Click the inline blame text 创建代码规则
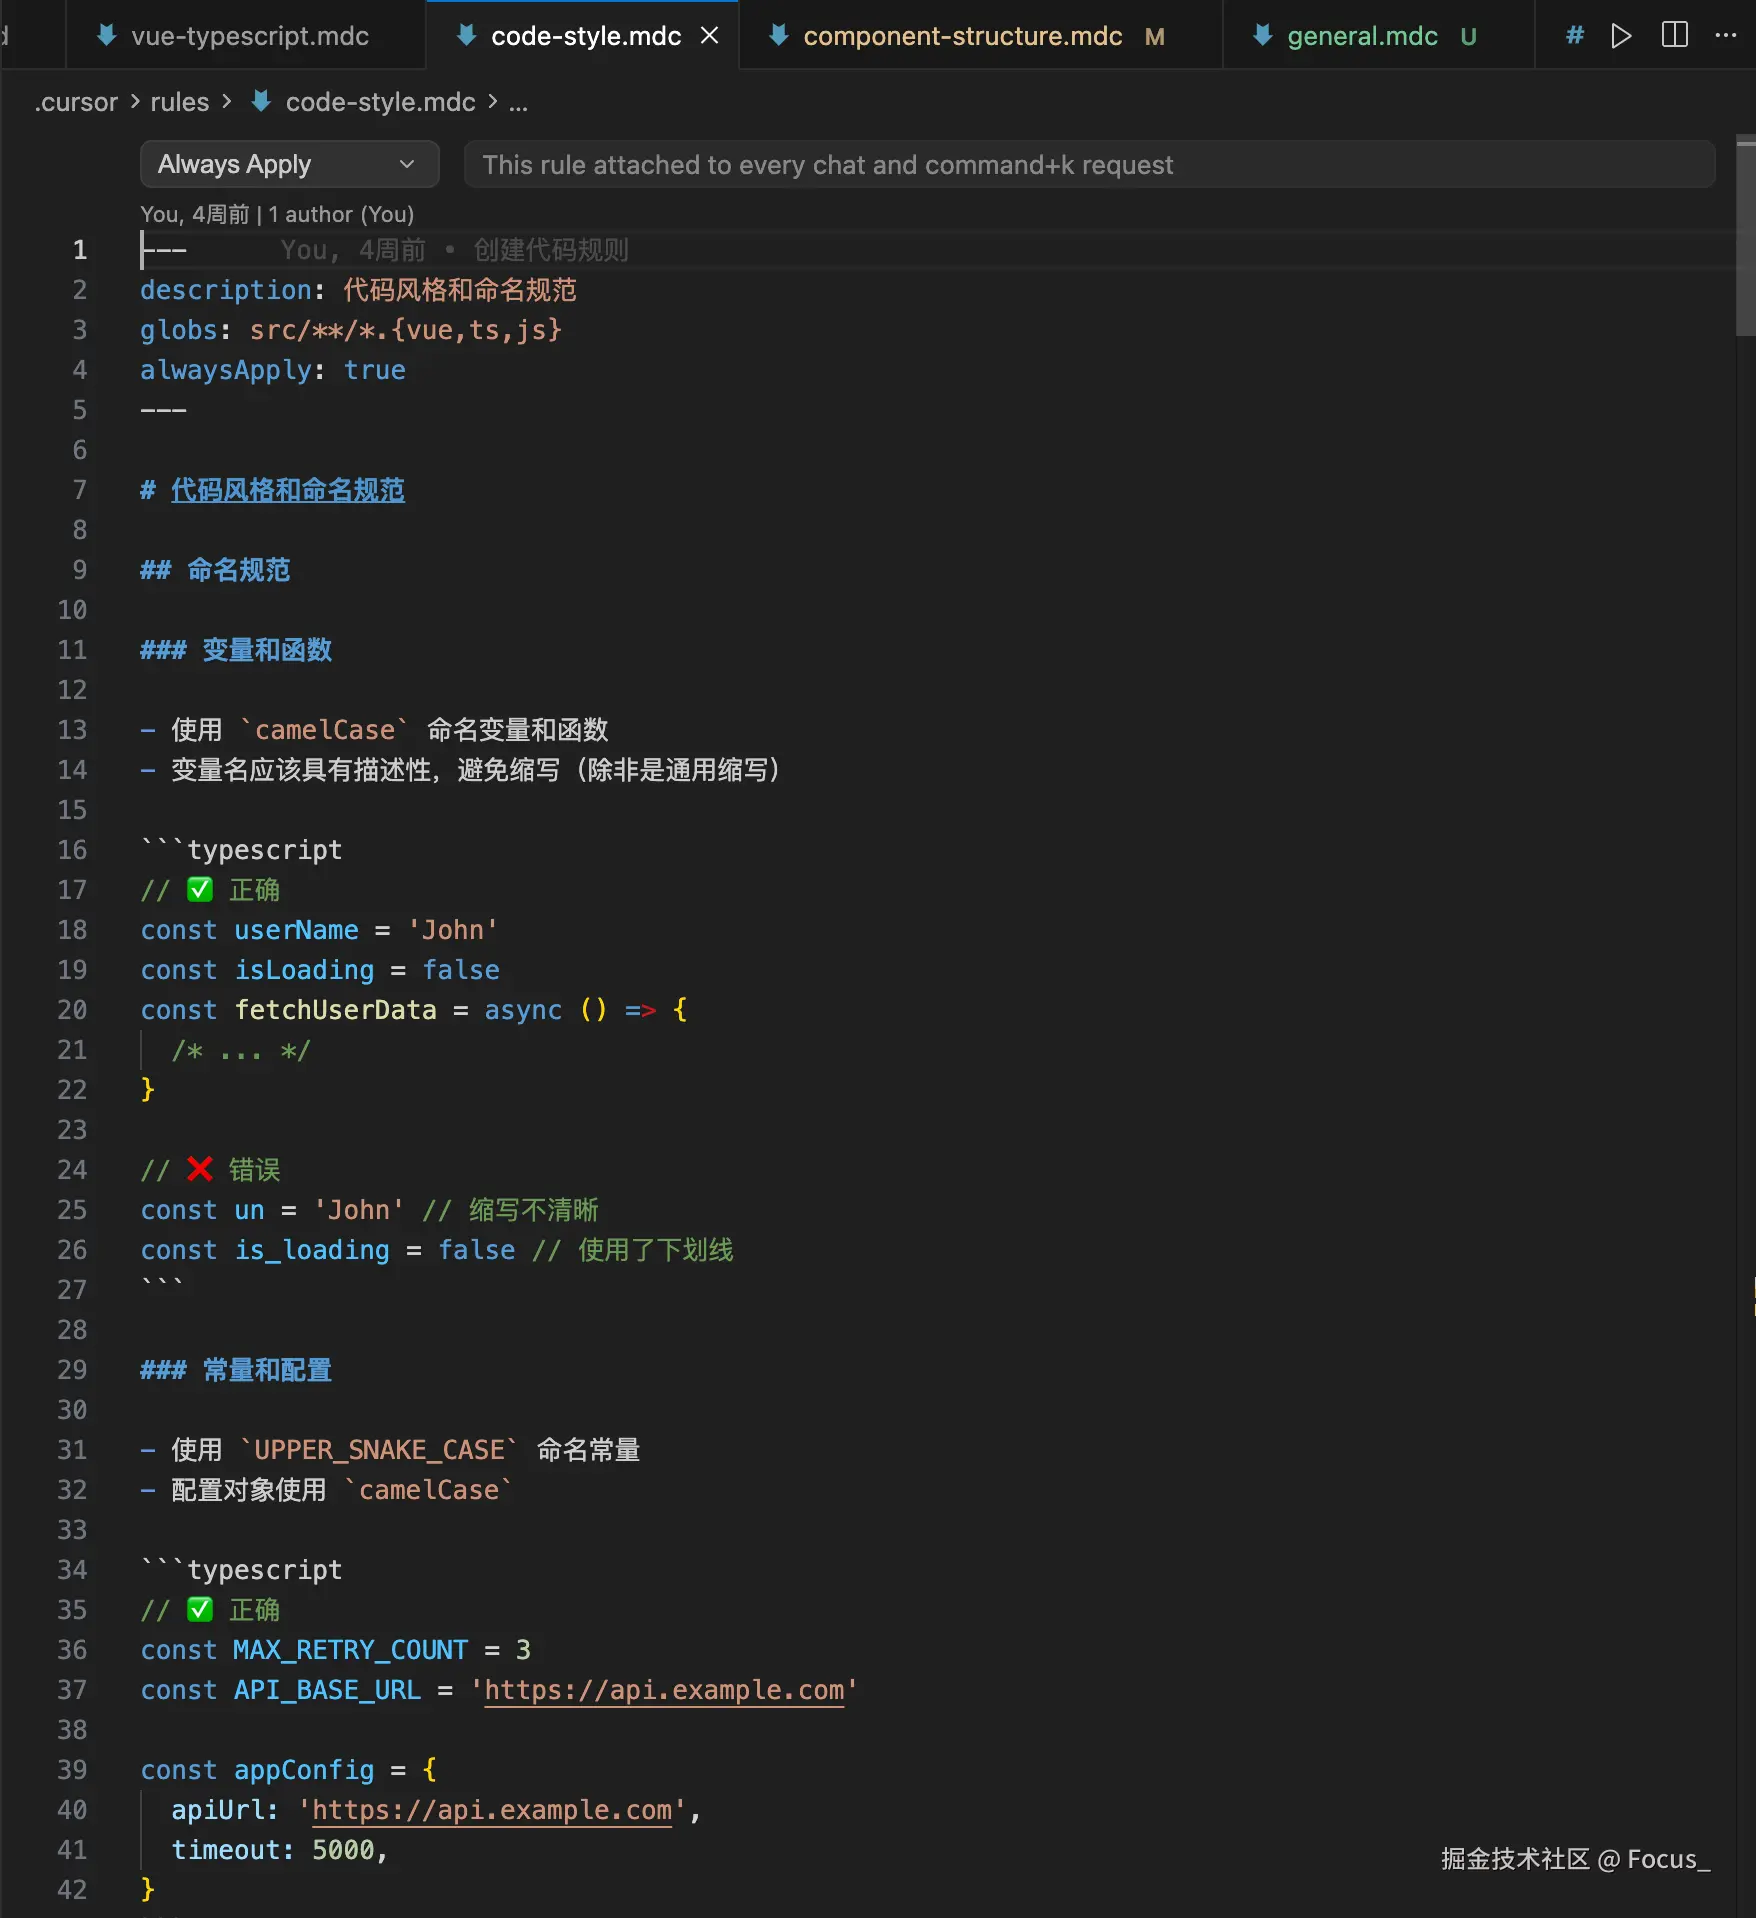Viewport: 1756px width, 1918px height. [551, 250]
